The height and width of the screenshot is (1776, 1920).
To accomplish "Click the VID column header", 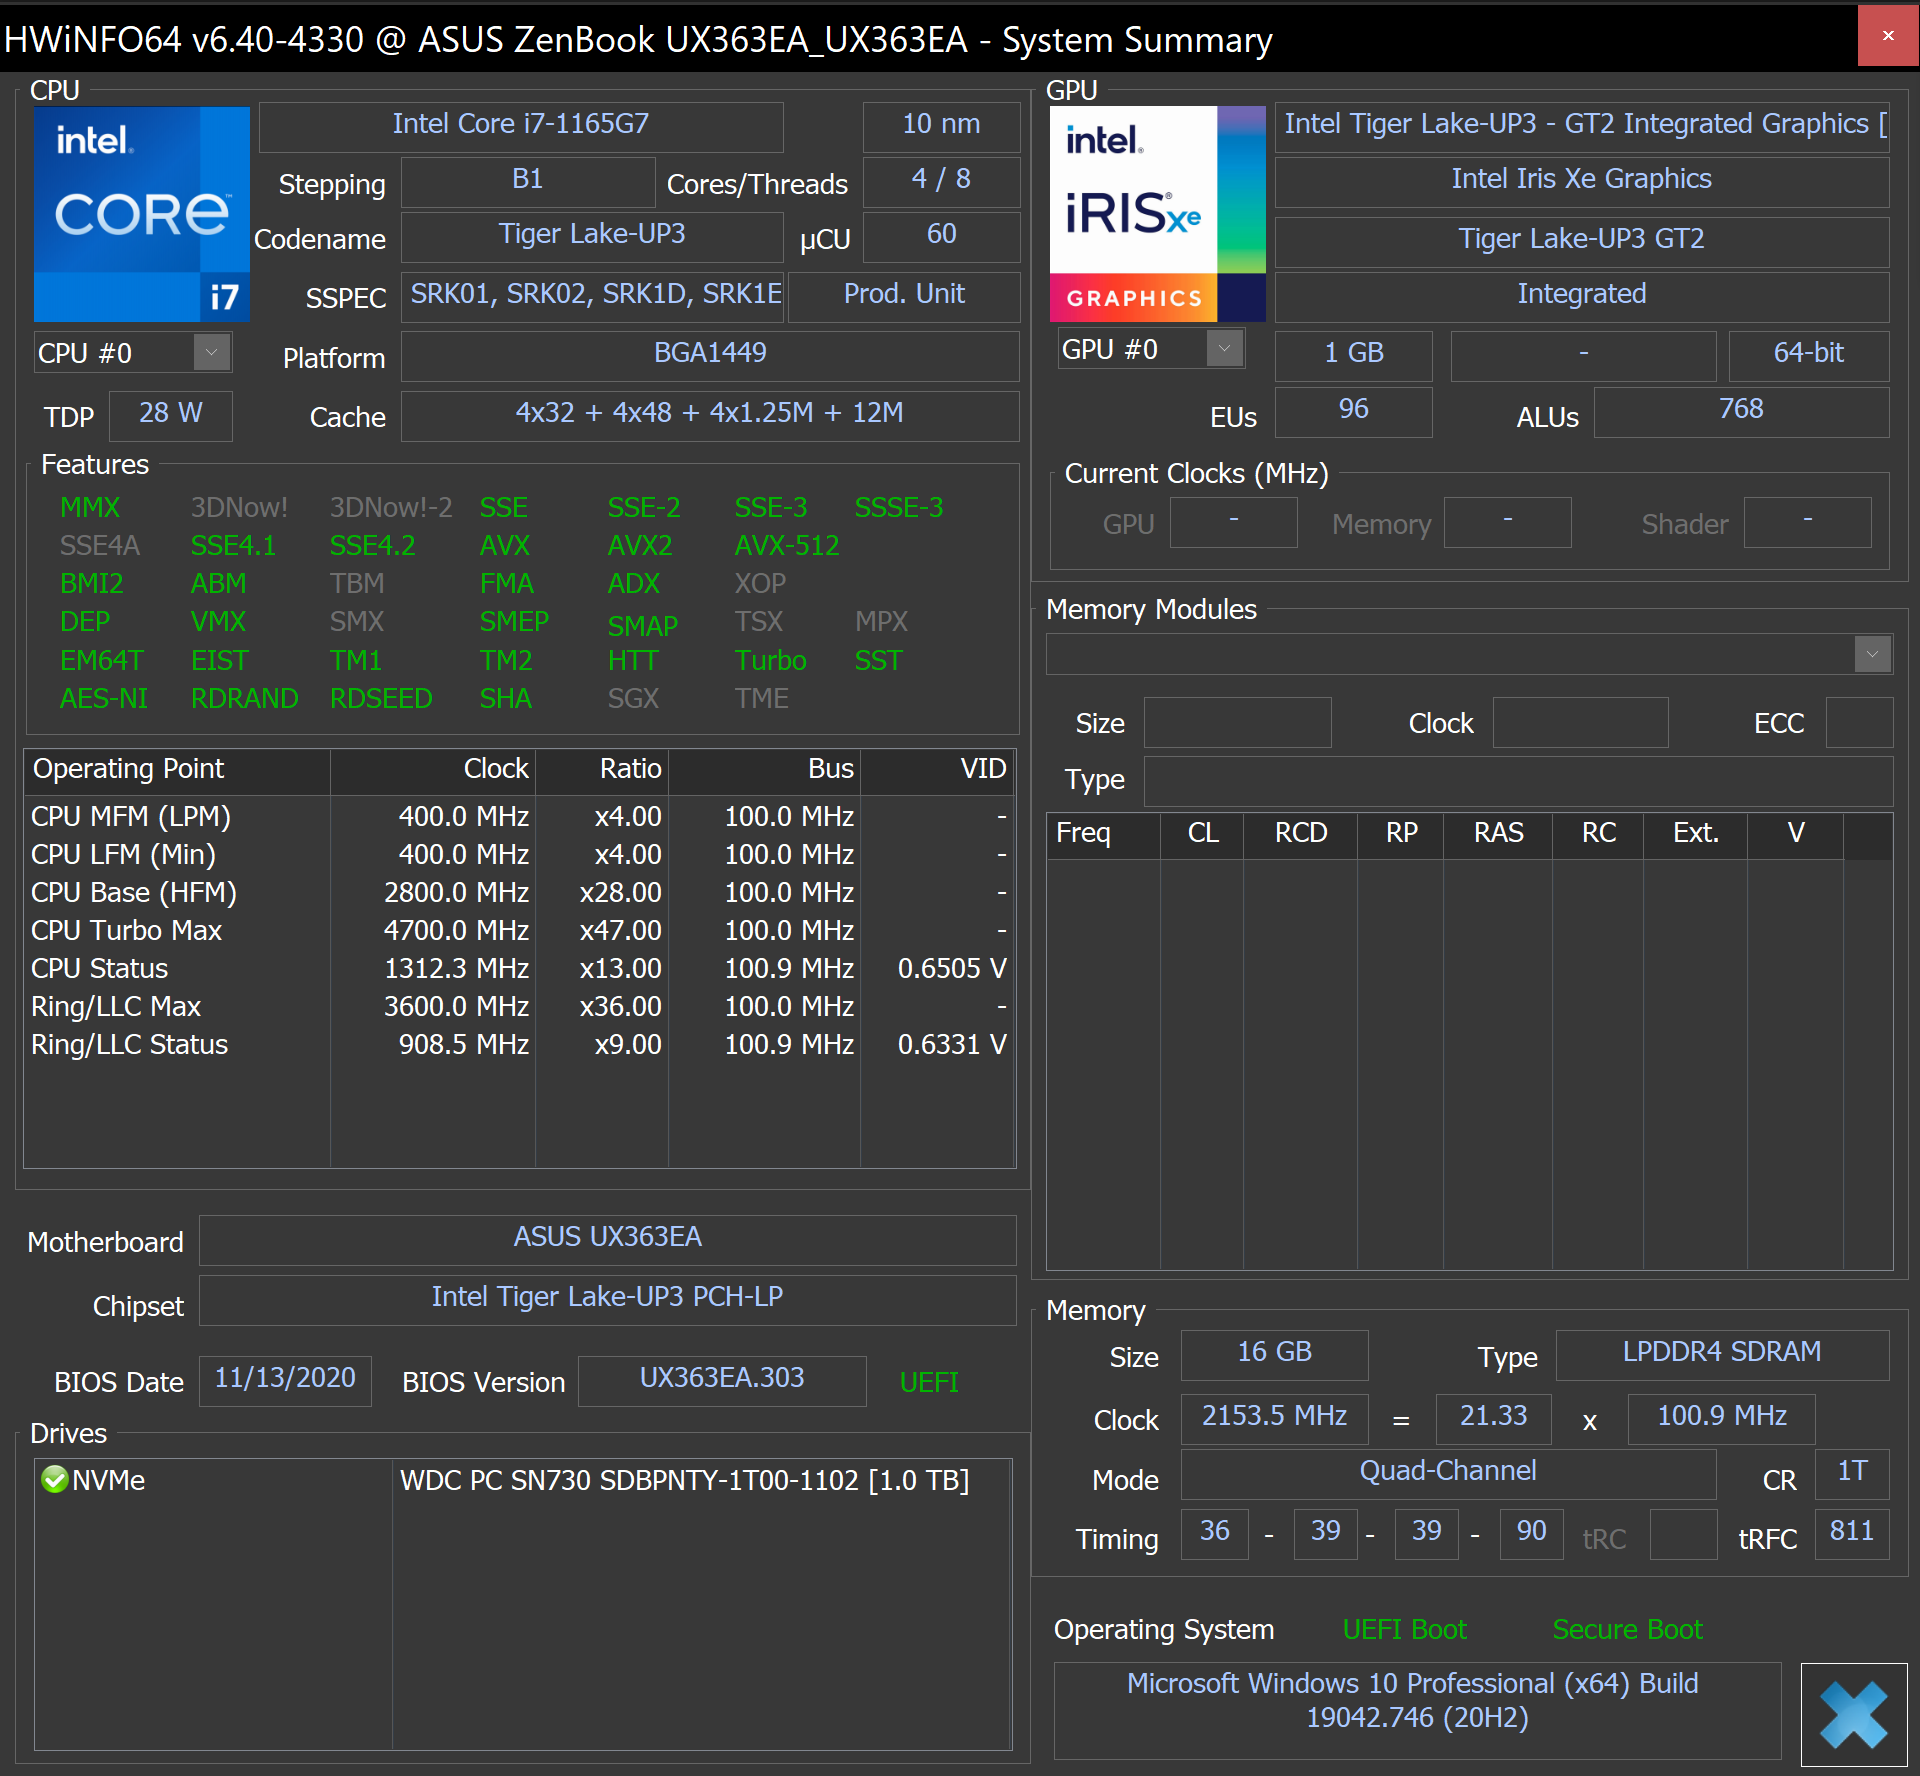I will pyautogui.click(x=937, y=769).
